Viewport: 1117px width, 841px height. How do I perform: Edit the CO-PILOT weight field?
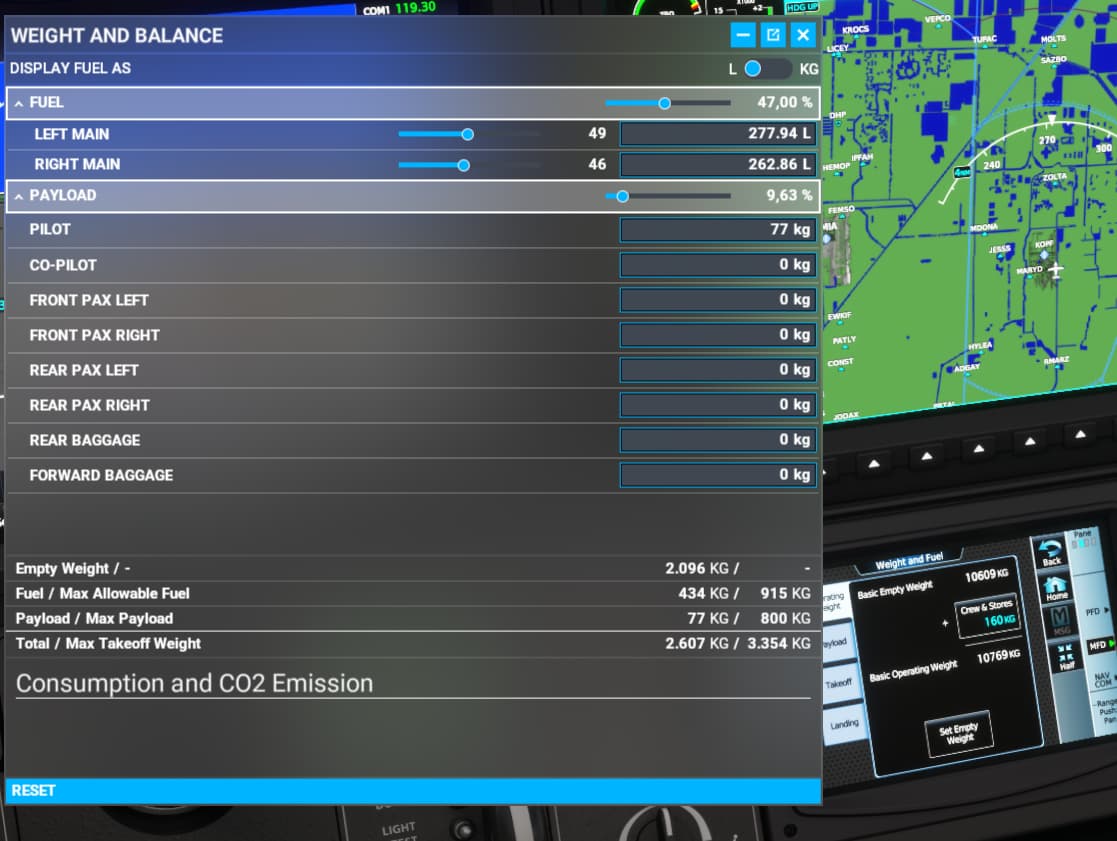[718, 265]
